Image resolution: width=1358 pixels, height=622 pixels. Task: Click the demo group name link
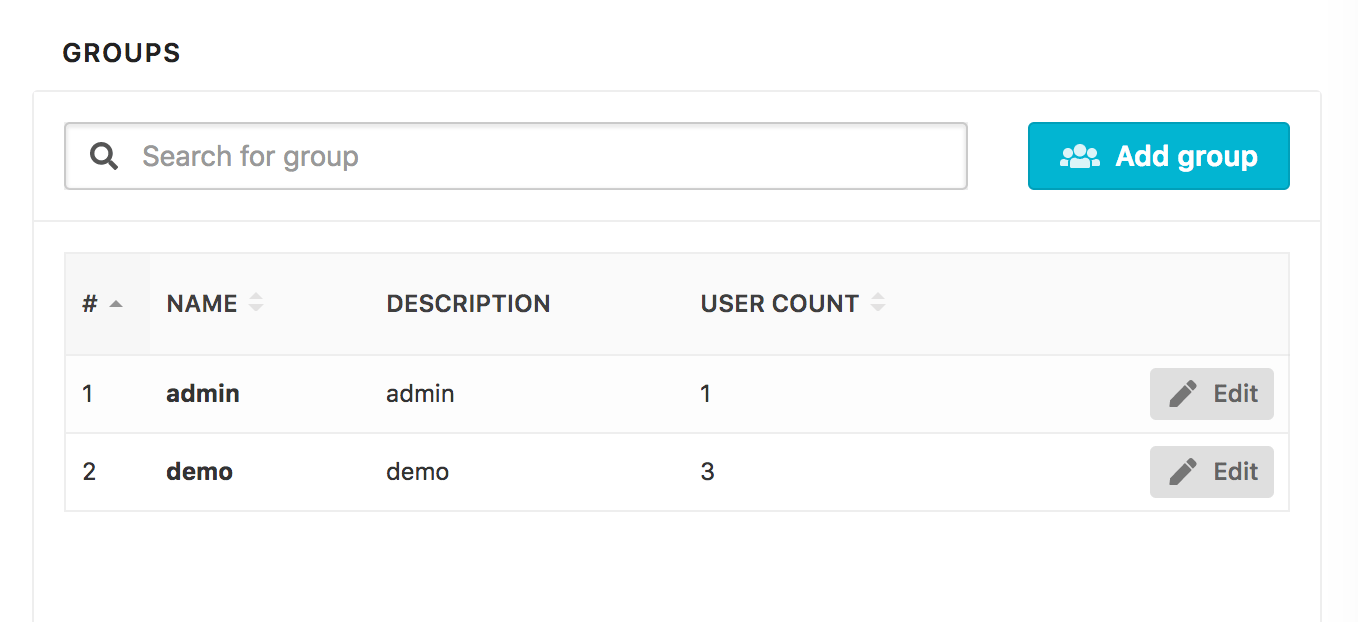(x=199, y=471)
